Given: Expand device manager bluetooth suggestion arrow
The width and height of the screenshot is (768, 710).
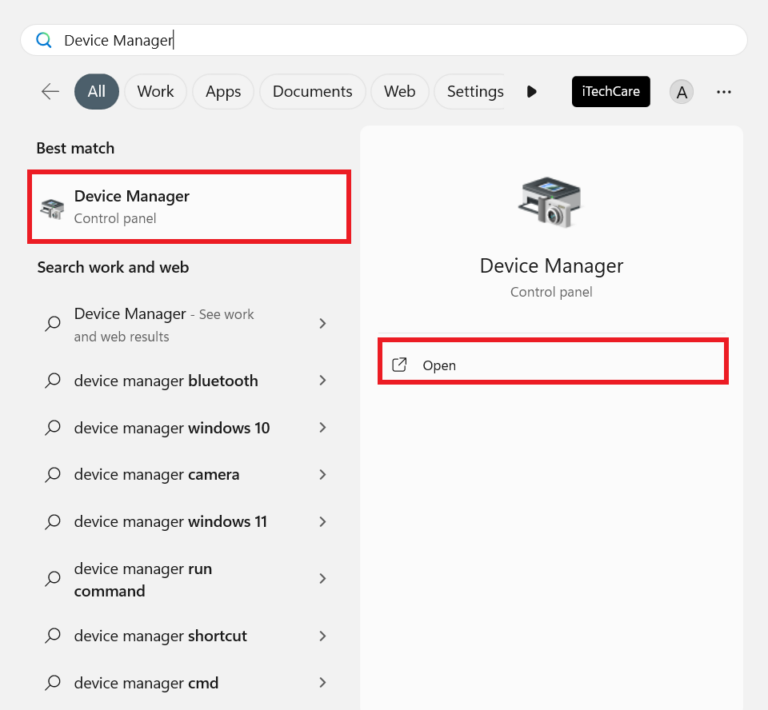Looking at the screenshot, I should coord(322,381).
